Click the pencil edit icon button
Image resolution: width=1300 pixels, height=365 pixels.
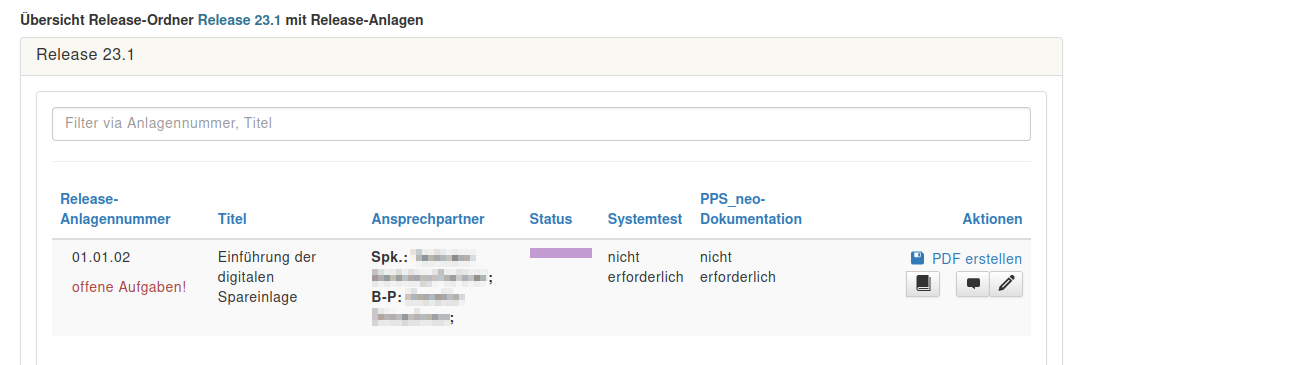1006,284
